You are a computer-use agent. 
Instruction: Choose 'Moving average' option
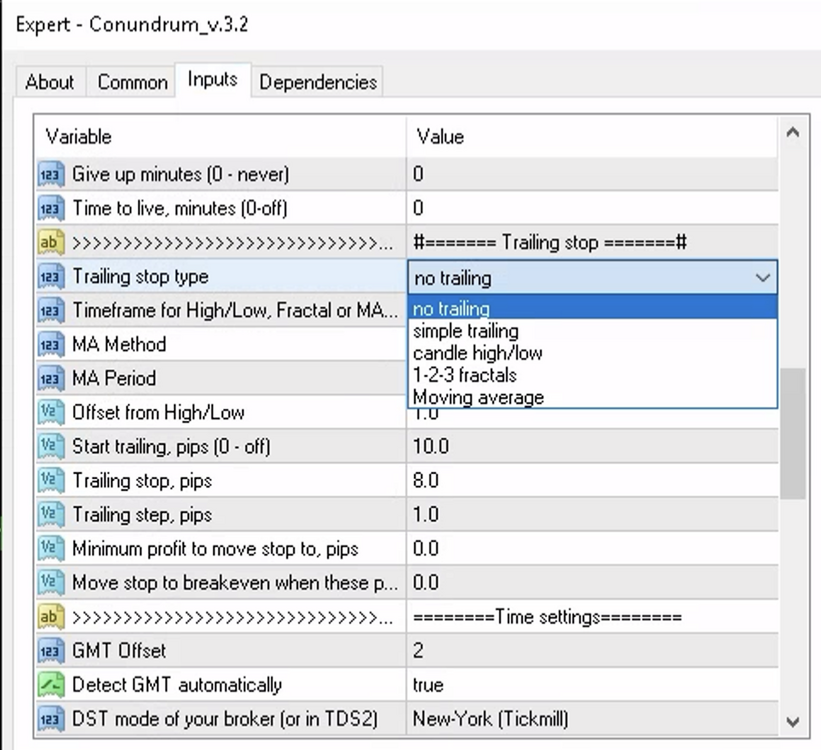592,397
